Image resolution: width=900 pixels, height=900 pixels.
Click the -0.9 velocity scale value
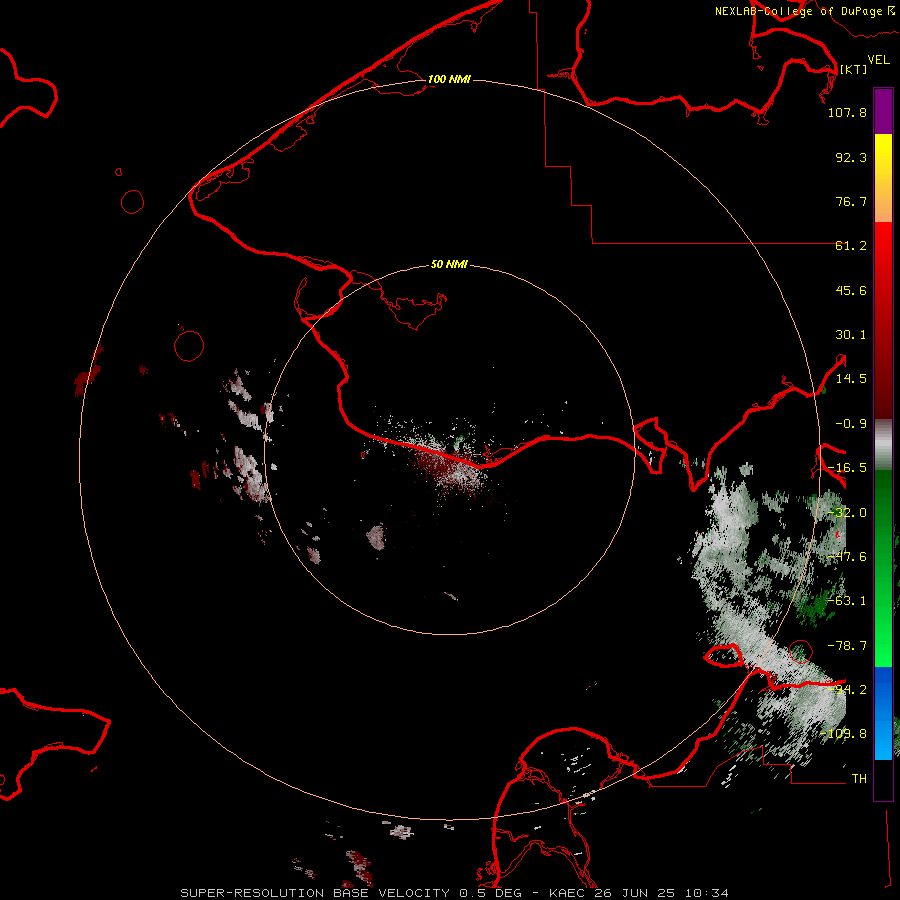coord(851,424)
